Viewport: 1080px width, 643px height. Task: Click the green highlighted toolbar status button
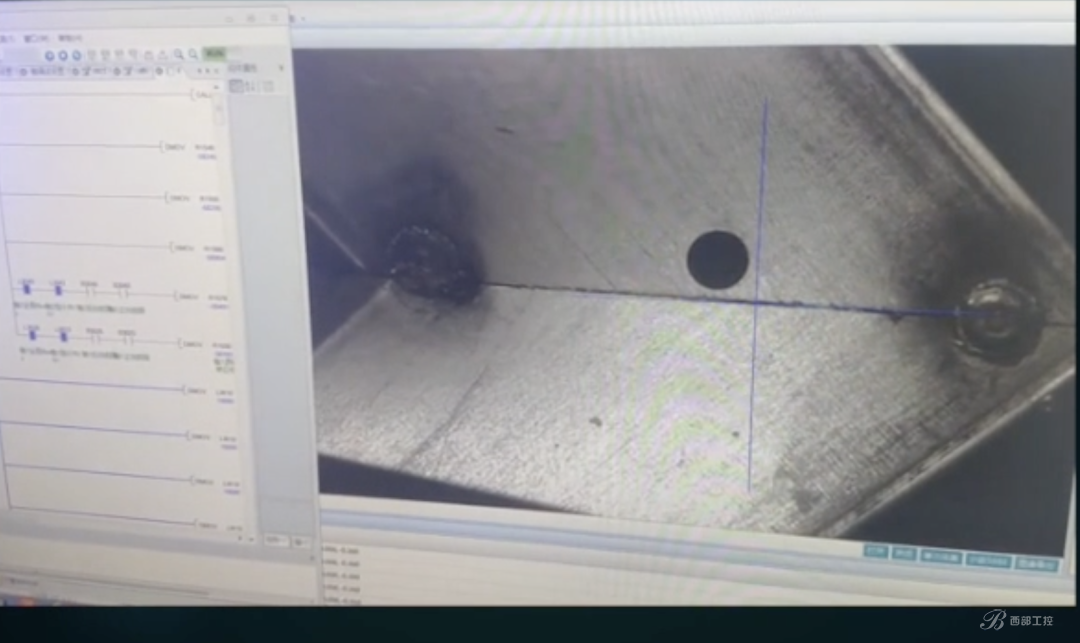pos(214,54)
